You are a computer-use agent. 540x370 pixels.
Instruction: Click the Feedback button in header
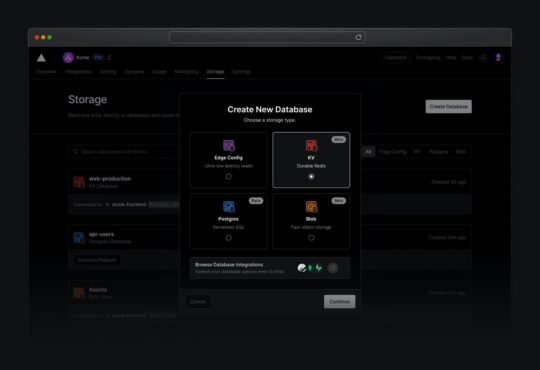point(396,58)
